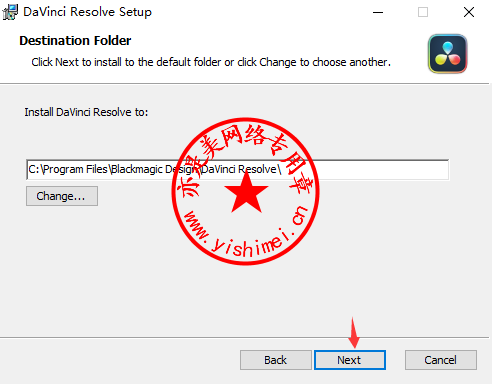Click 'Install DaVinci Resolve to:' label

pos(86,112)
